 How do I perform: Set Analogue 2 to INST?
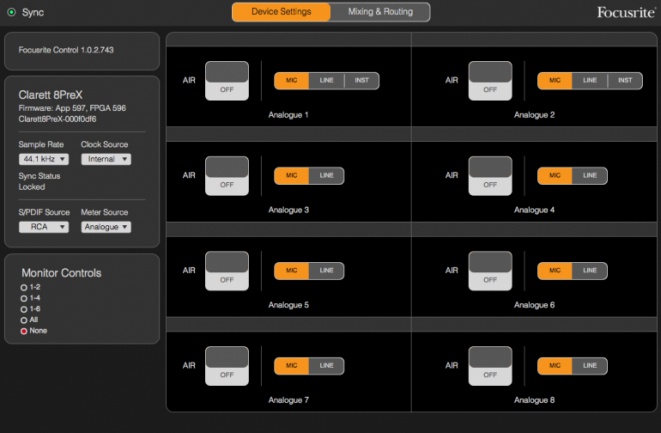coord(625,81)
